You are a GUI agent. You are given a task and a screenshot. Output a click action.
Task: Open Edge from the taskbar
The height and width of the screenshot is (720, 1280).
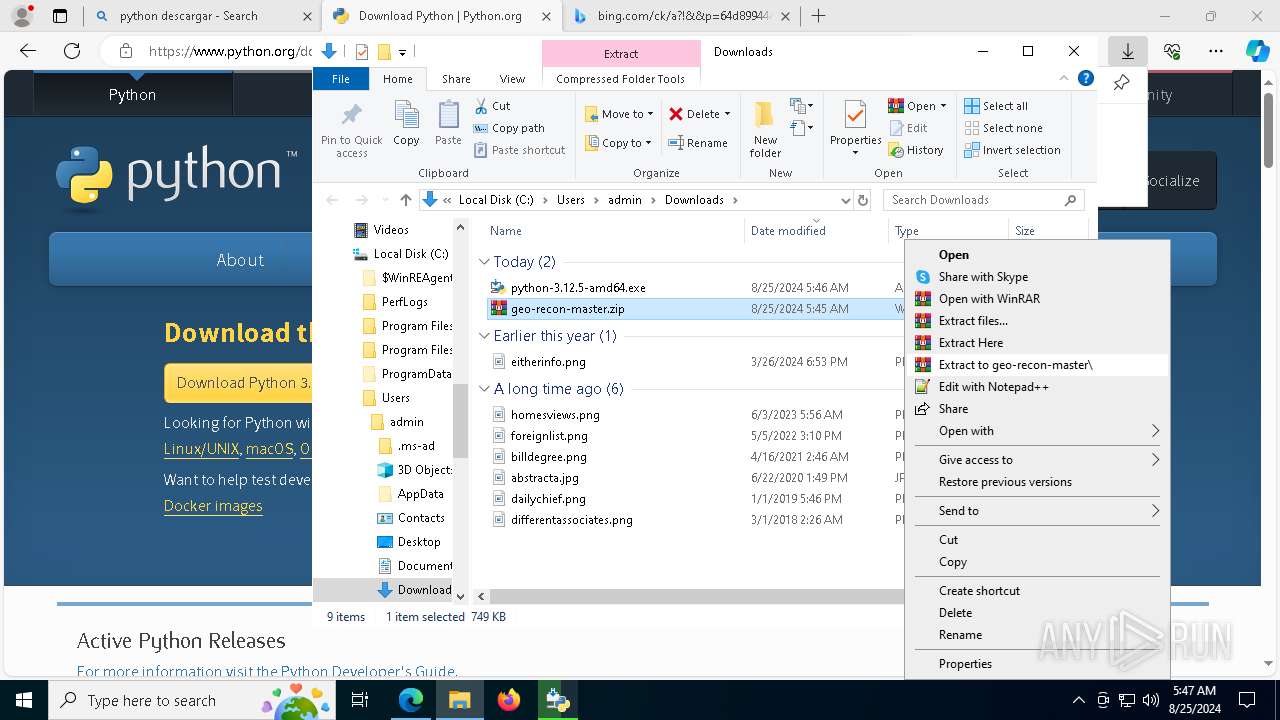pos(411,700)
